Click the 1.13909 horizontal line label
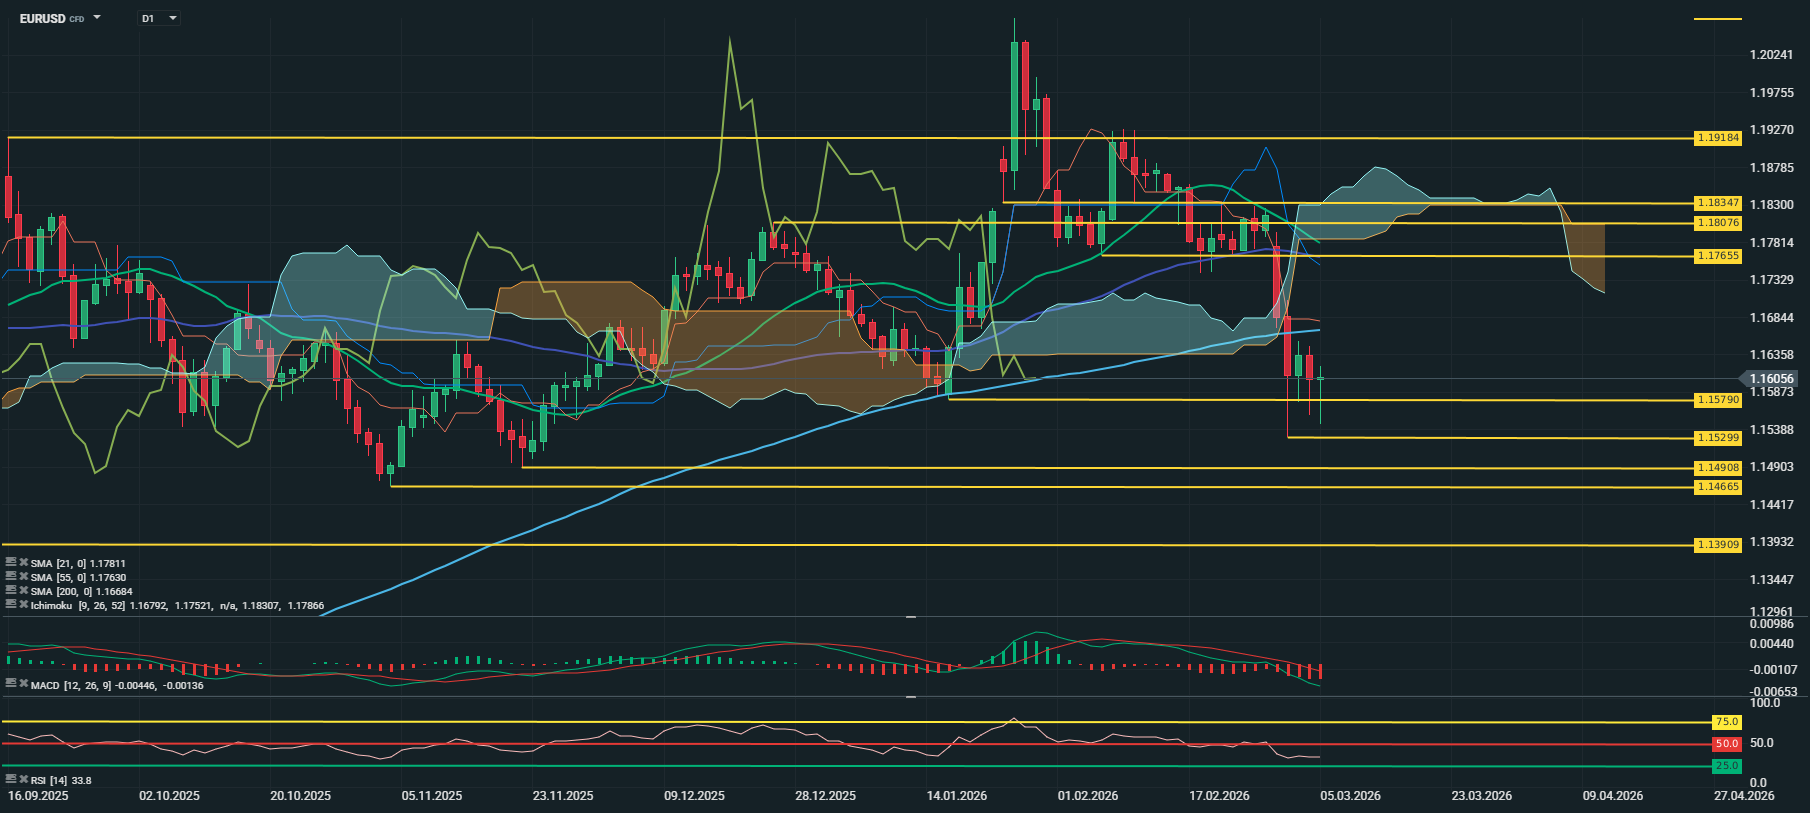The height and width of the screenshot is (813, 1810). [x=1718, y=545]
